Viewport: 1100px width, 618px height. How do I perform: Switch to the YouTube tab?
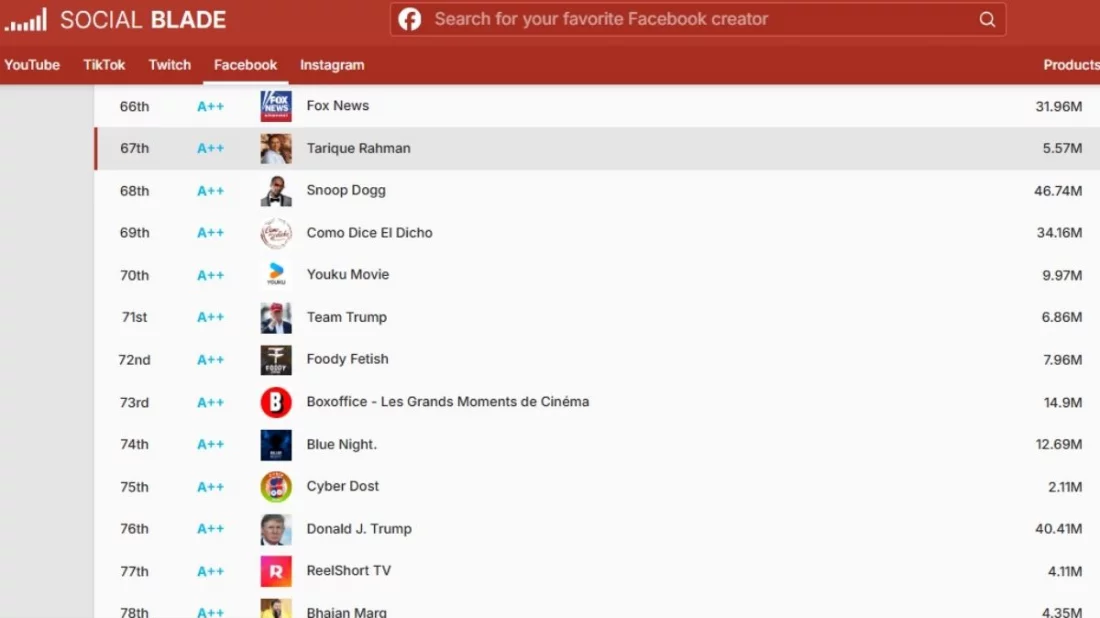pos(32,65)
